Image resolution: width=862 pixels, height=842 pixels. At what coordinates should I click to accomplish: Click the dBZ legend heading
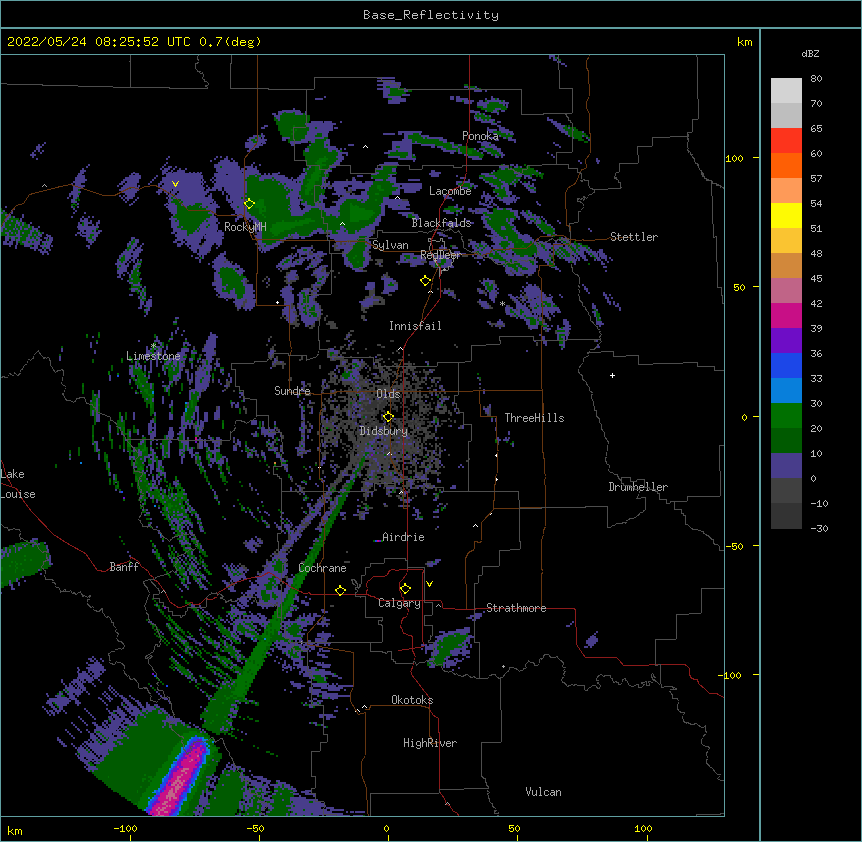[810, 54]
